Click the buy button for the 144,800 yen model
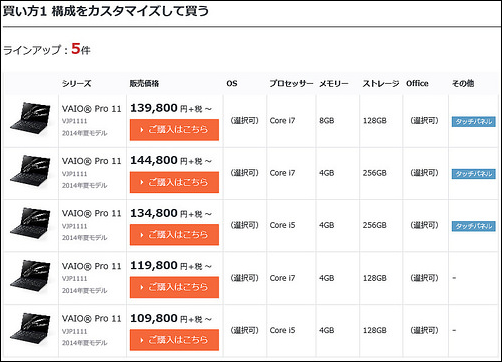 tap(174, 182)
